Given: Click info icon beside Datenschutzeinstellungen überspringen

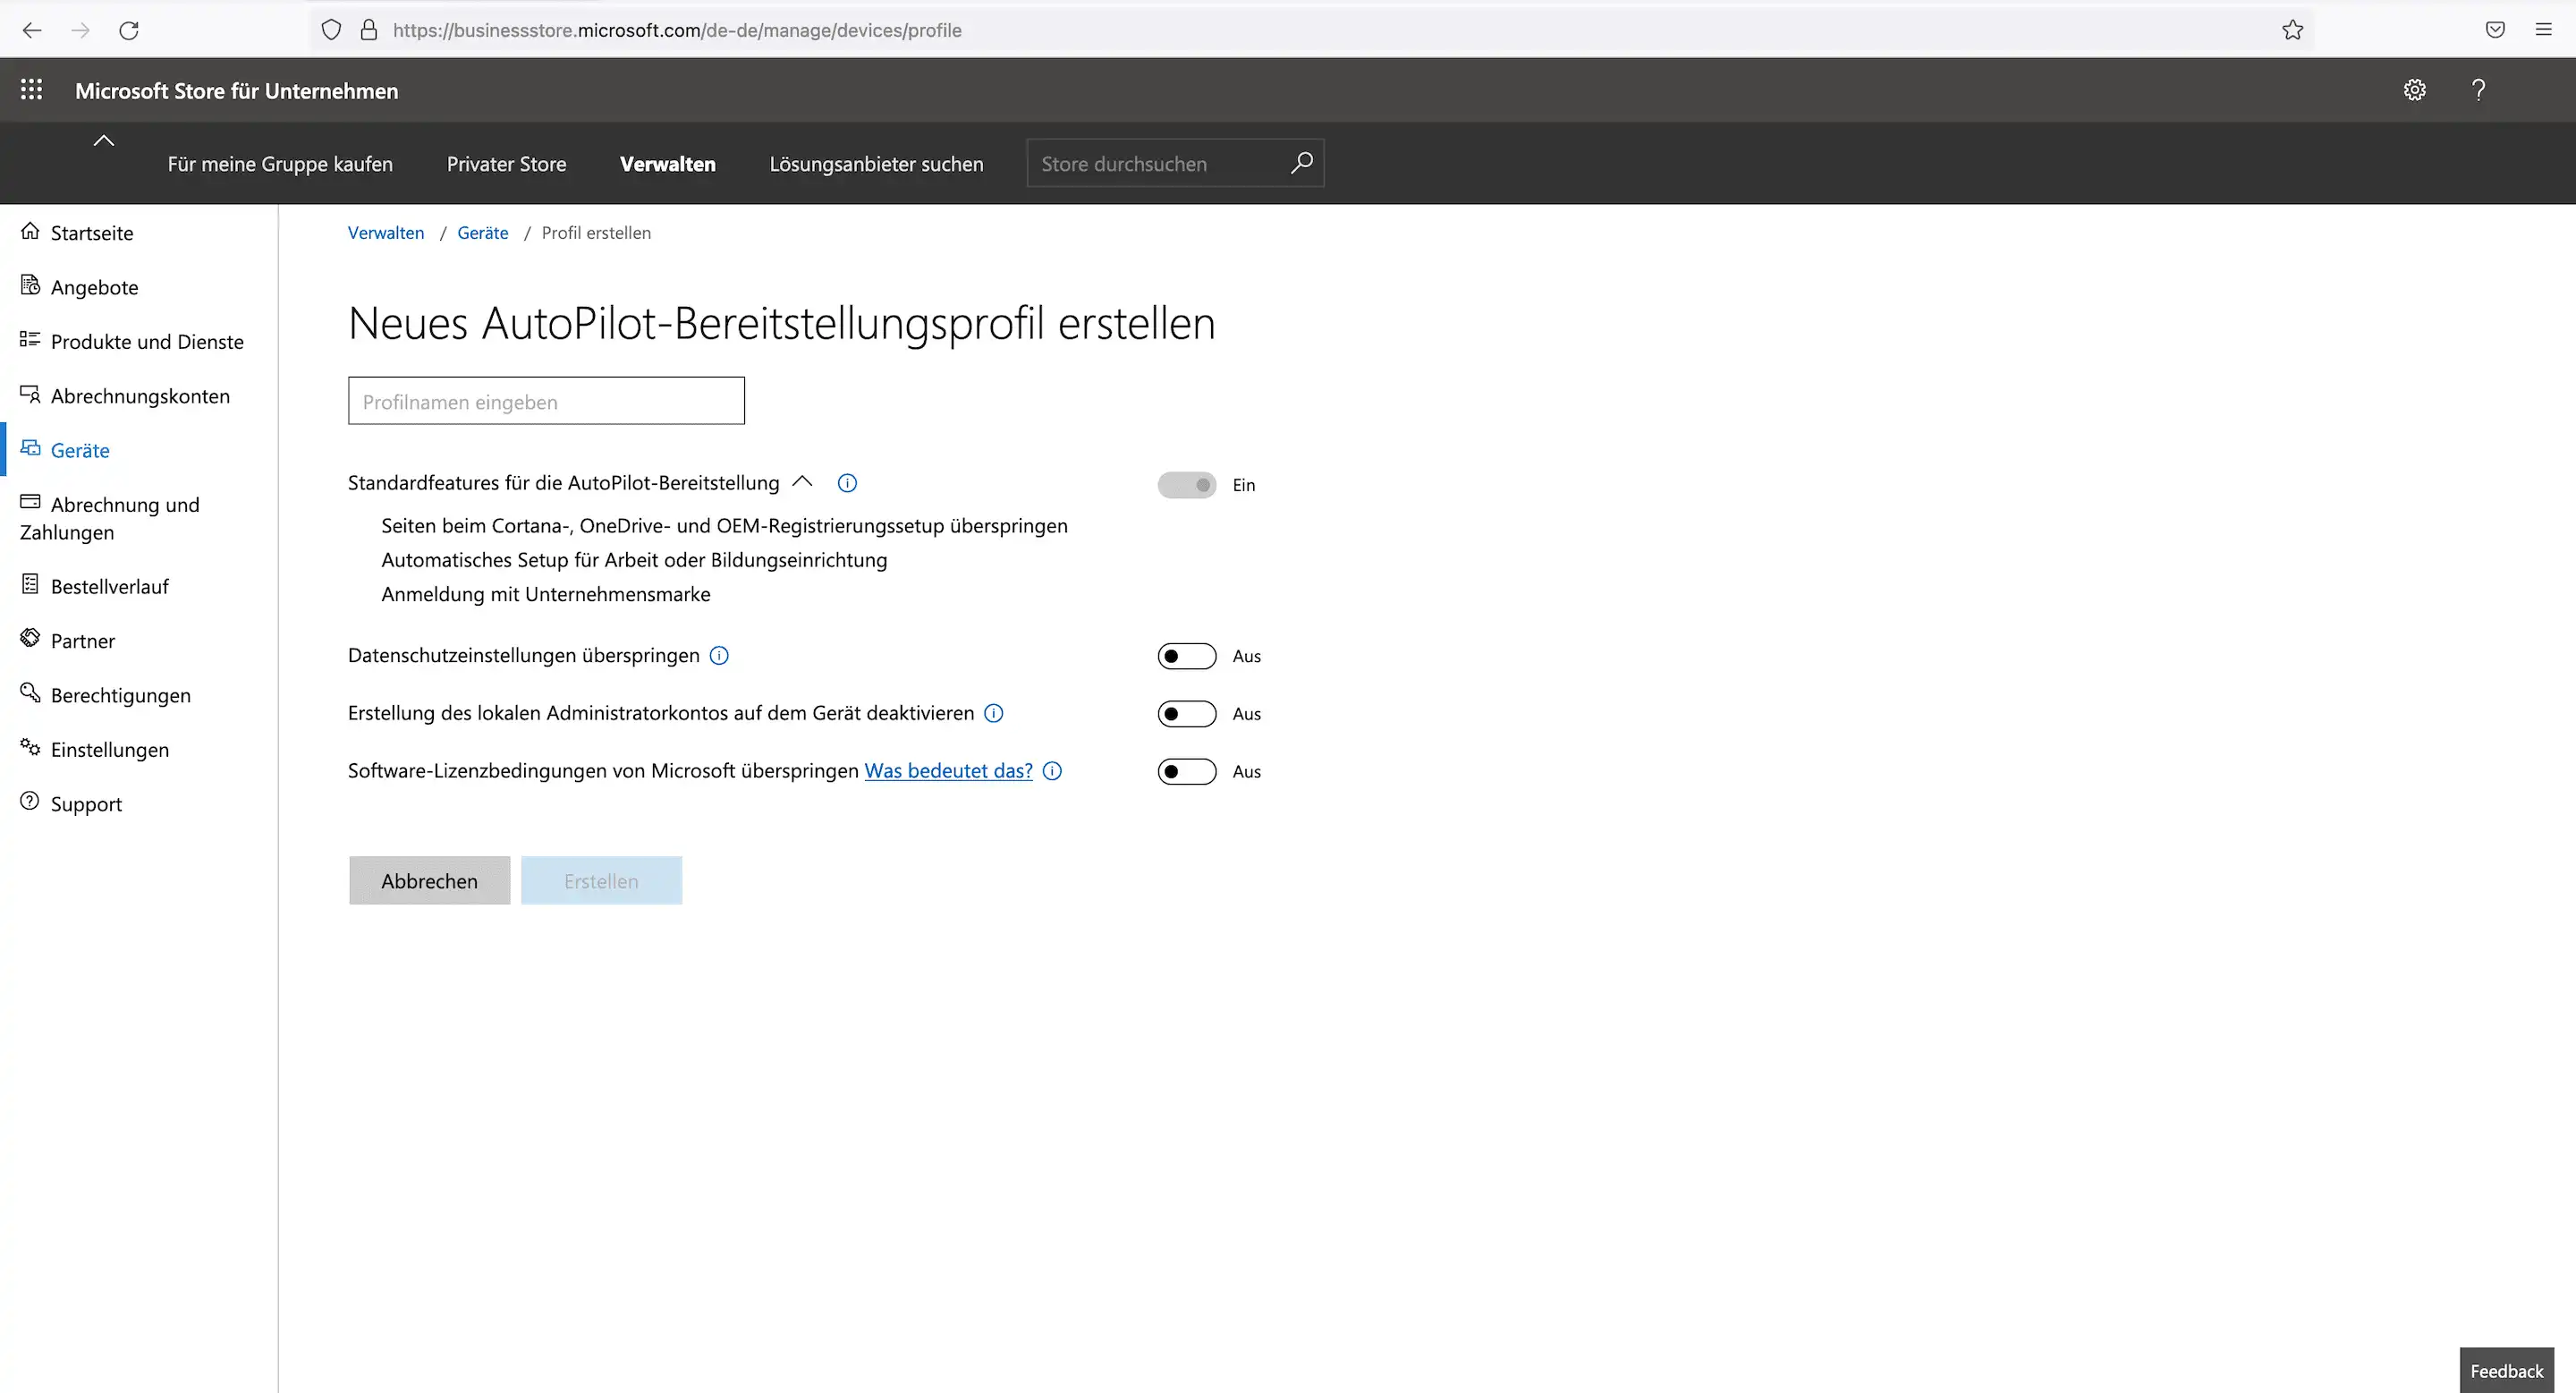Looking at the screenshot, I should [719, 656].
